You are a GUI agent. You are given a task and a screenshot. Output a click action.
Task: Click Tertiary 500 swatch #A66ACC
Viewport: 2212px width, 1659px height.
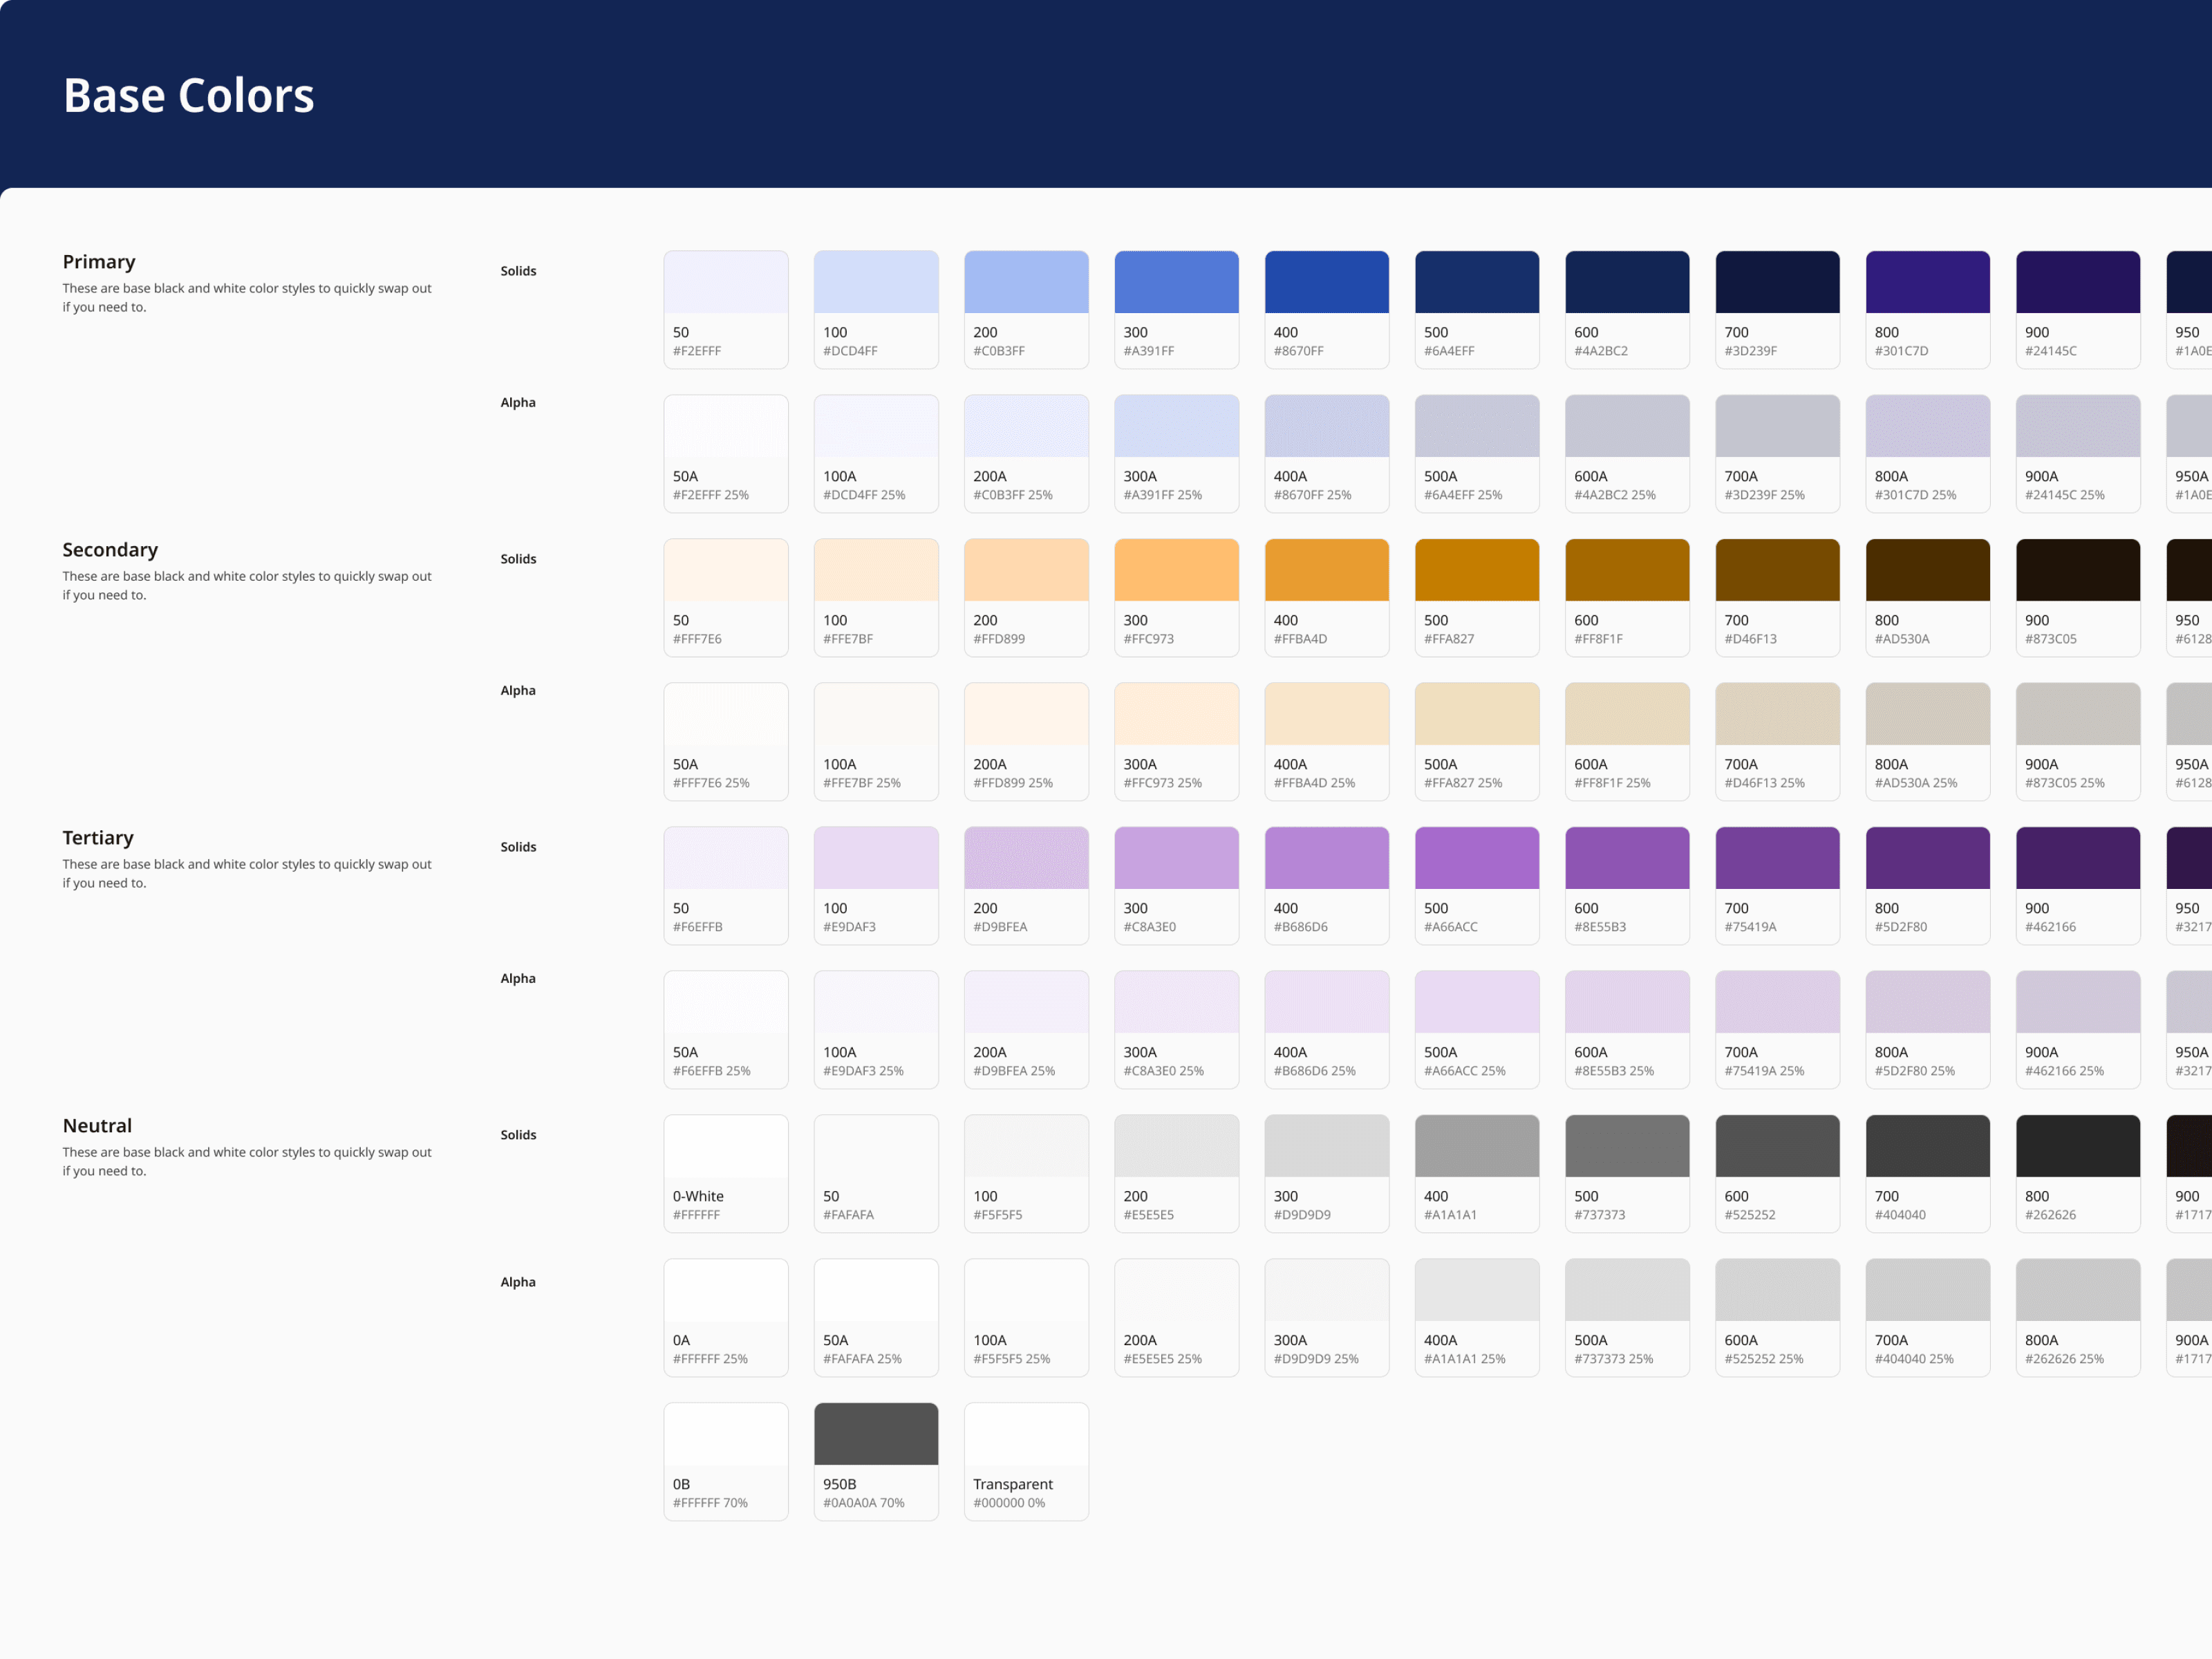(x=1477, y=886)
